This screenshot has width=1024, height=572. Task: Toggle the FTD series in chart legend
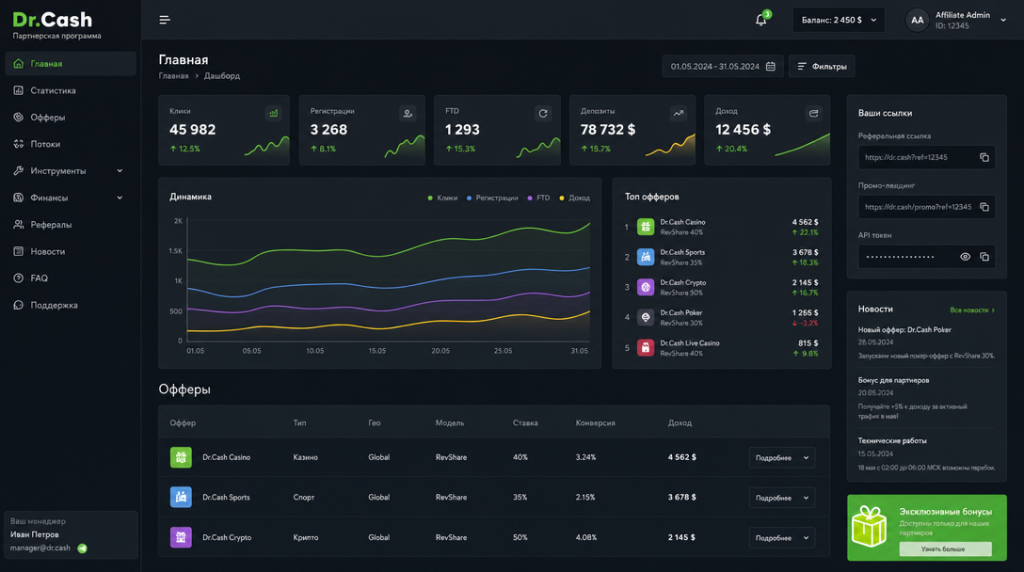click(539, 198)
